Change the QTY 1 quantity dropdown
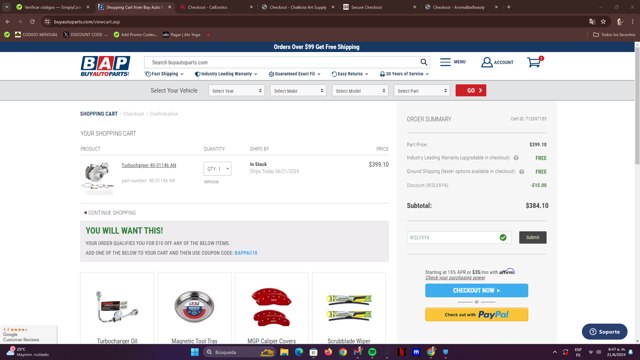The height and width of the screenshot is (360, 640). pyautogui.click(x=218, y=169)
